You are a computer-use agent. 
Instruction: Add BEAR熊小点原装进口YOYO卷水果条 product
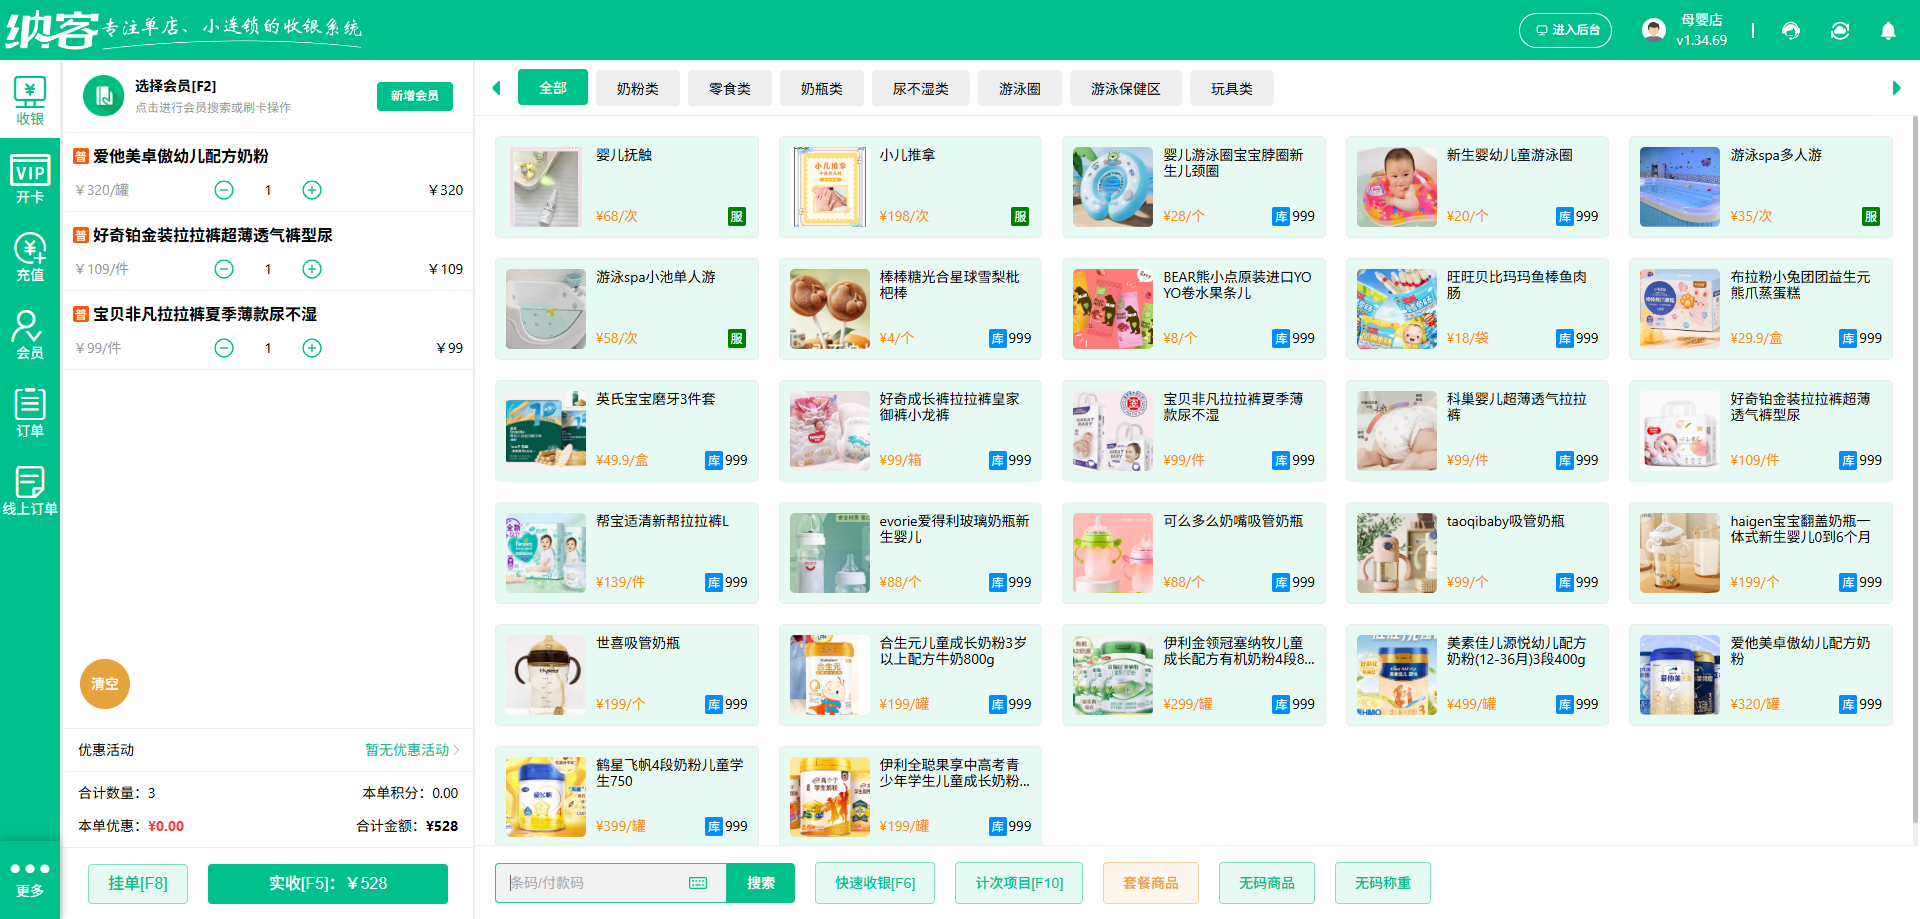(1194, 309)
